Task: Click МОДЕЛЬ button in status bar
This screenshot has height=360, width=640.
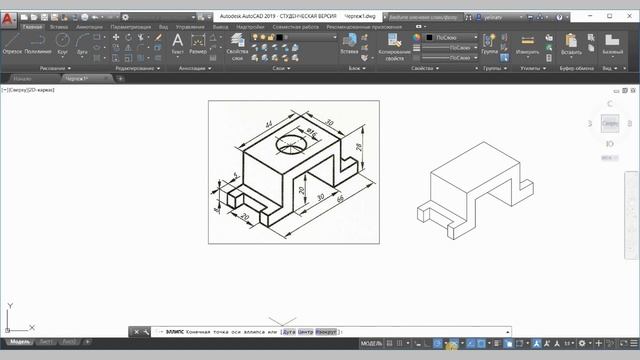Action: pyautogui.click(x=371, y=343)
